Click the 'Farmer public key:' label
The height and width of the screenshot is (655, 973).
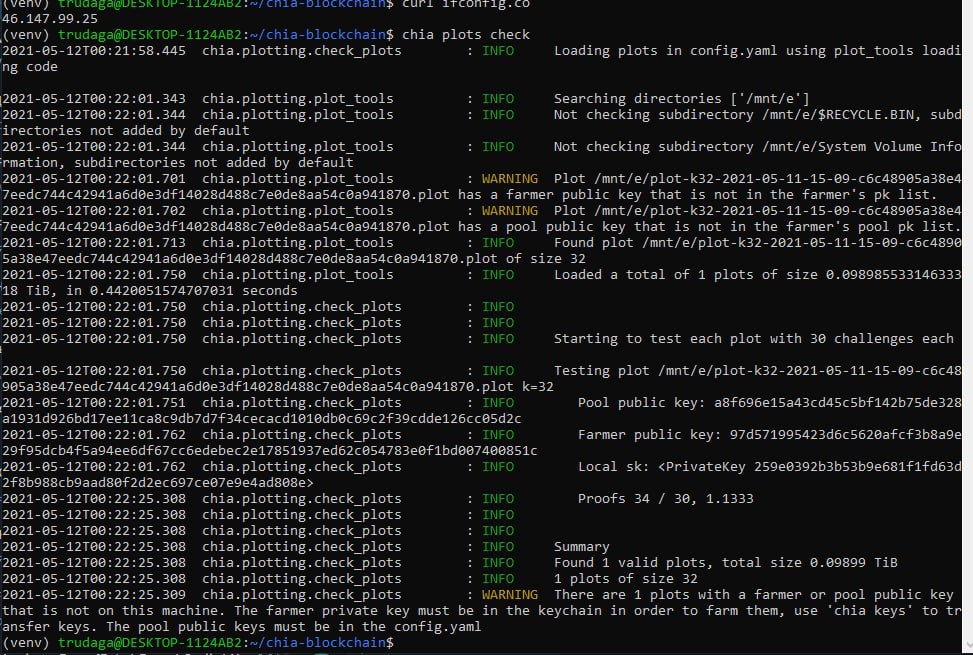(650, 435)
